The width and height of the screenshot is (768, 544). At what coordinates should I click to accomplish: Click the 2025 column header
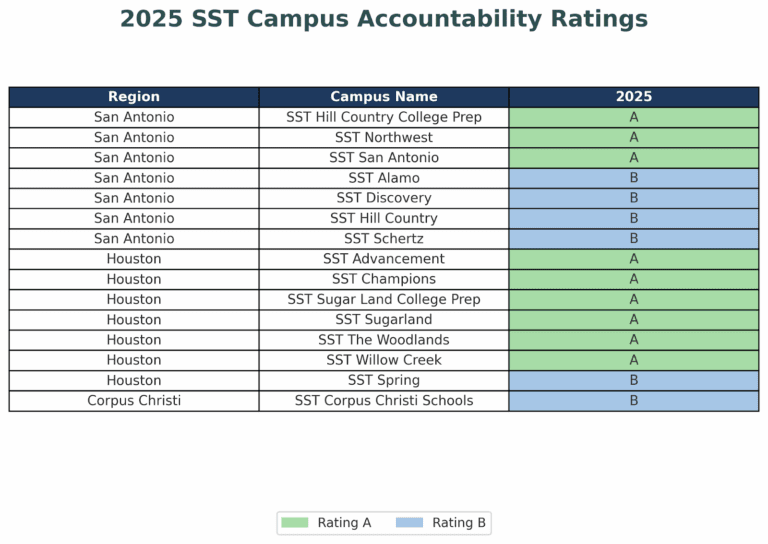click(634, 97)
